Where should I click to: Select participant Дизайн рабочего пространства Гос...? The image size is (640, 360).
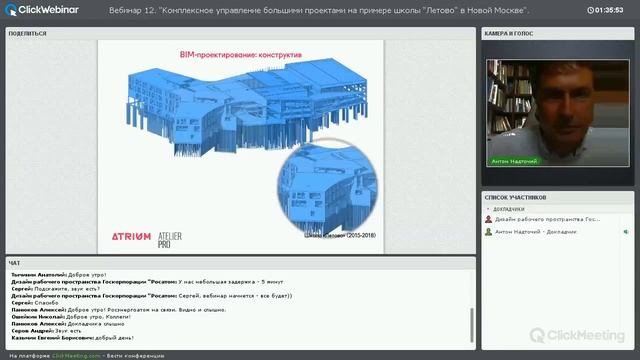coord(548,219)
